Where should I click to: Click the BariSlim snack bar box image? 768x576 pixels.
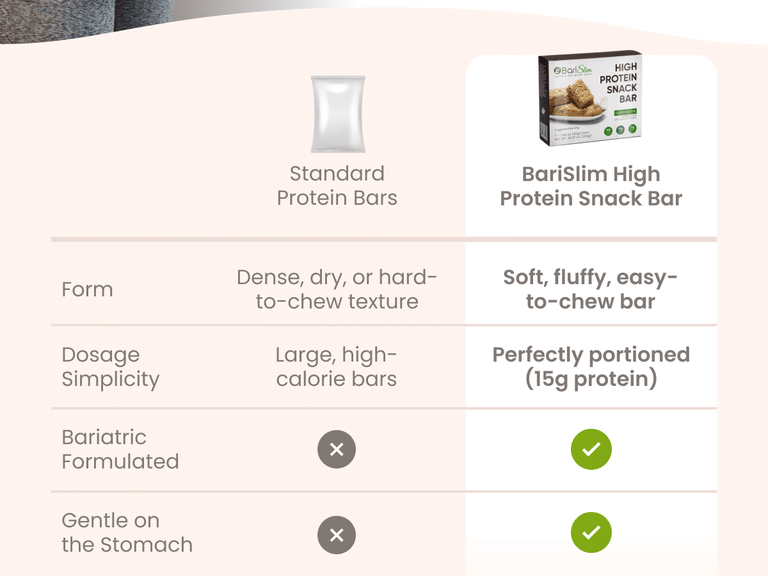click(x=590, y=100)
